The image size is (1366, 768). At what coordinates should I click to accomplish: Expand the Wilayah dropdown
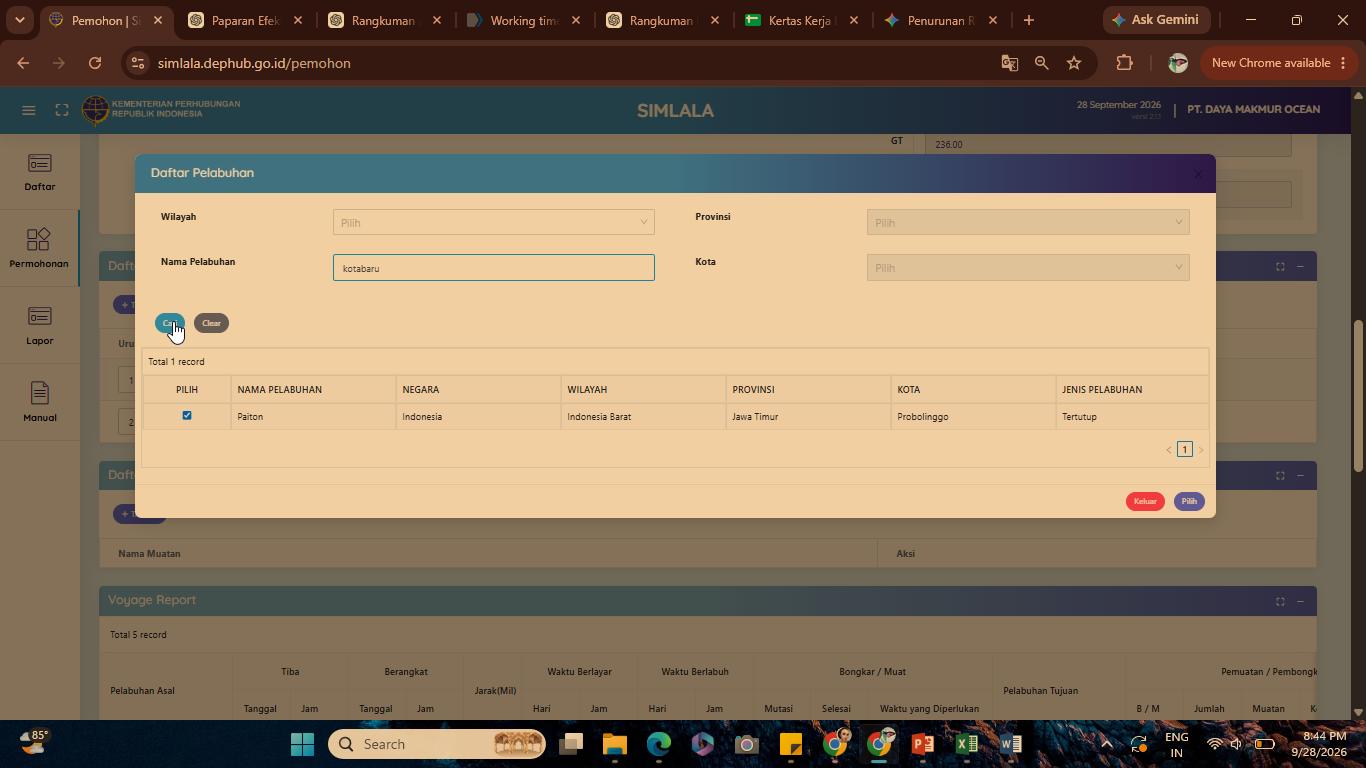point(494,222)
